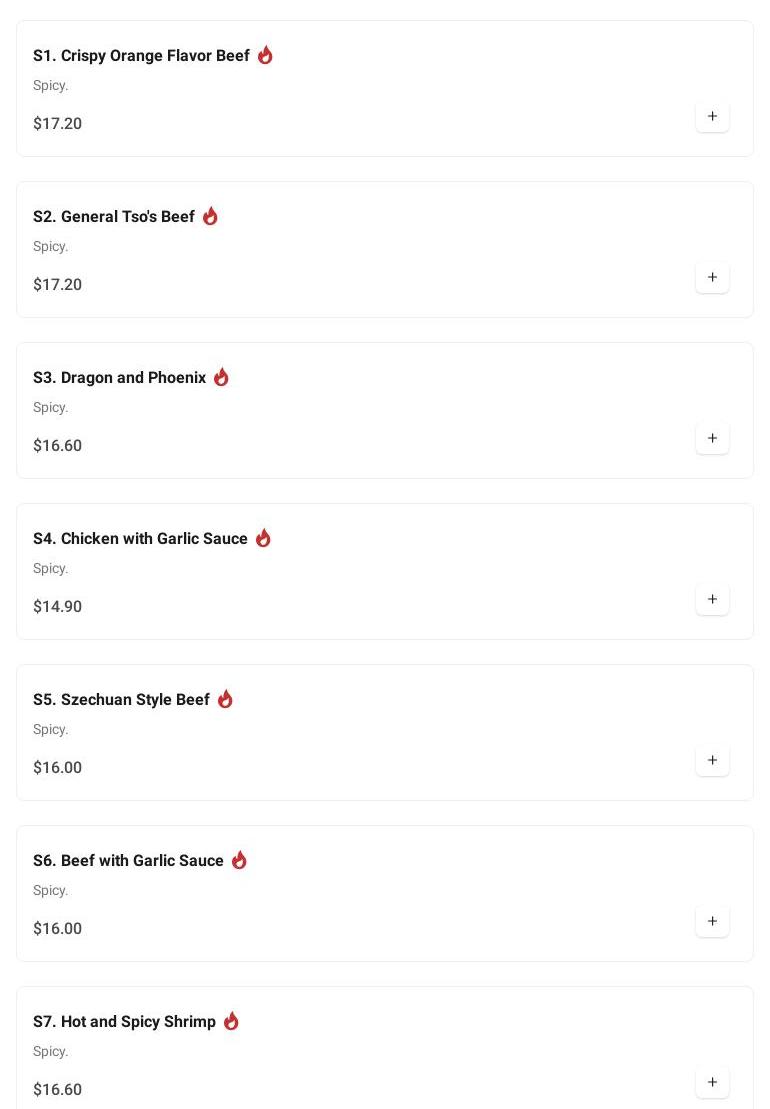Add S2 General Tso's Beef to order
The image size is (770, 1109).
(x=712, y=278)
